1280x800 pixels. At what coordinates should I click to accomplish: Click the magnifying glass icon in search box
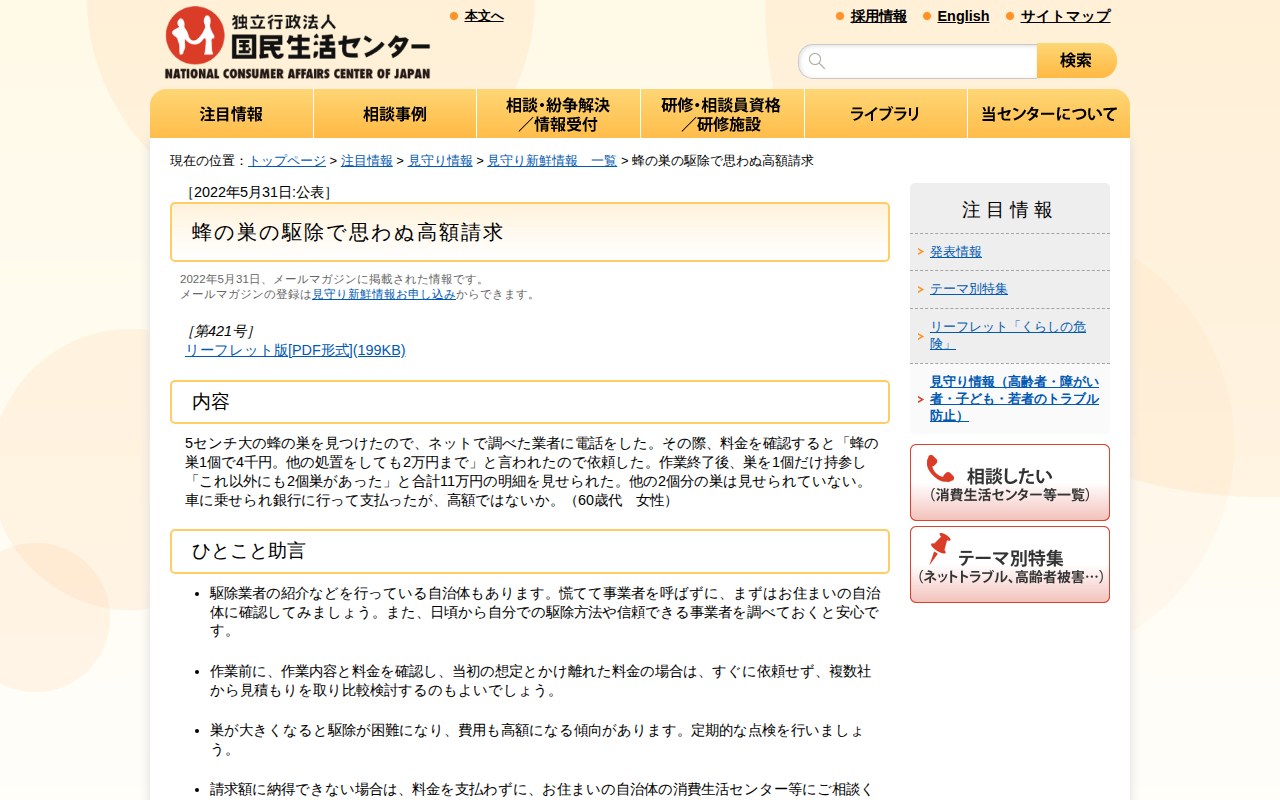(x=817, y=61)
